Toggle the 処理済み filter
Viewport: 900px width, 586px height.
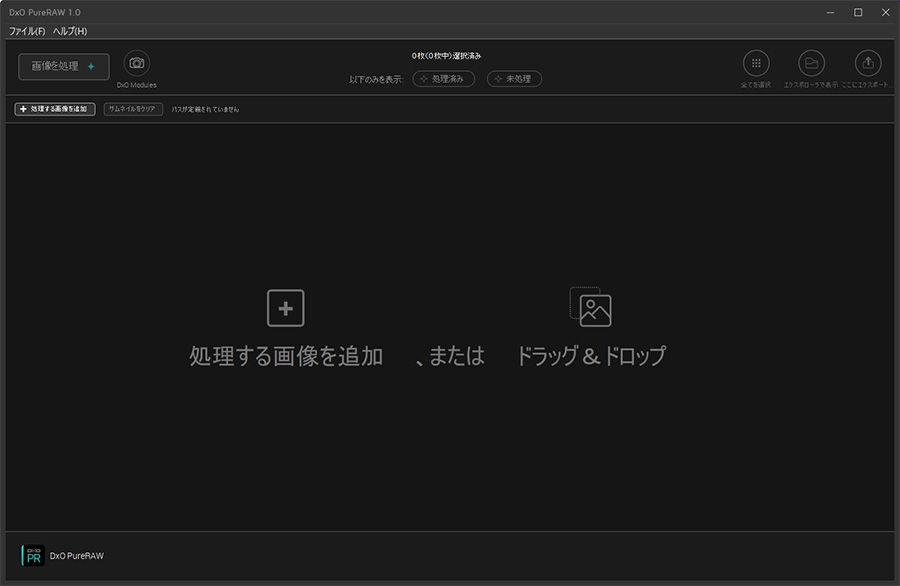444,79
